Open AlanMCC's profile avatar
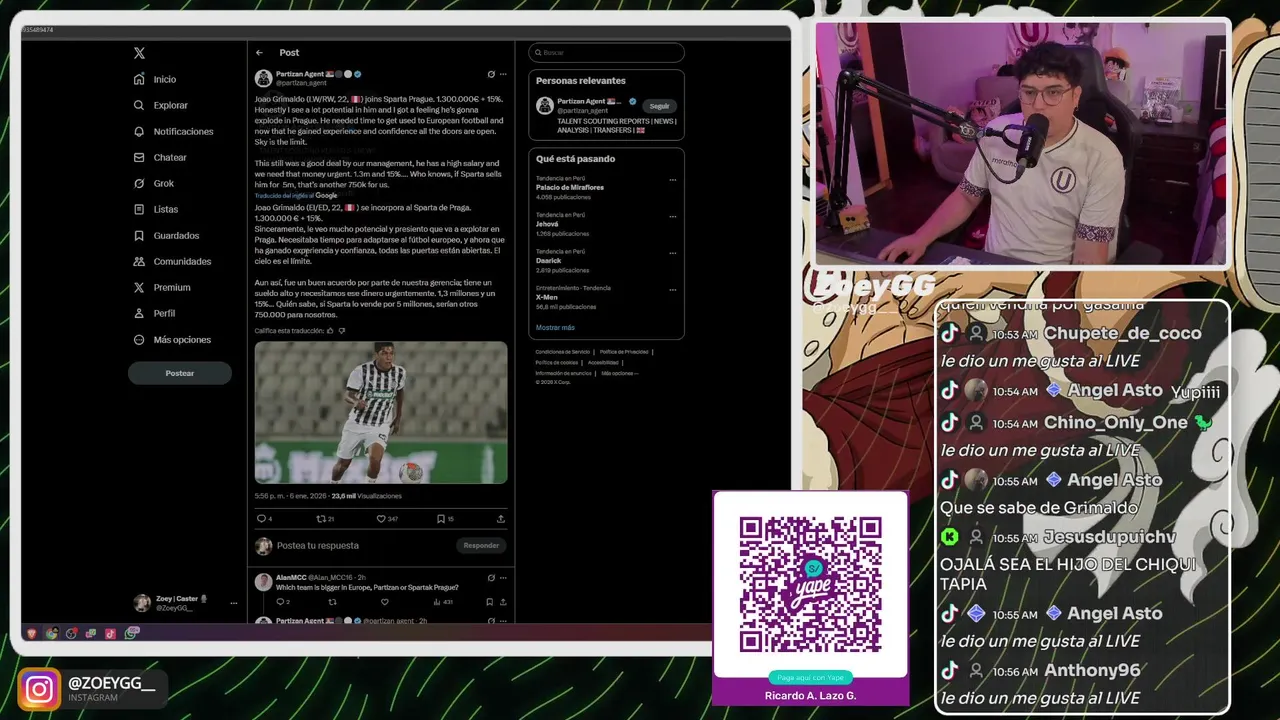 point(263,582)
